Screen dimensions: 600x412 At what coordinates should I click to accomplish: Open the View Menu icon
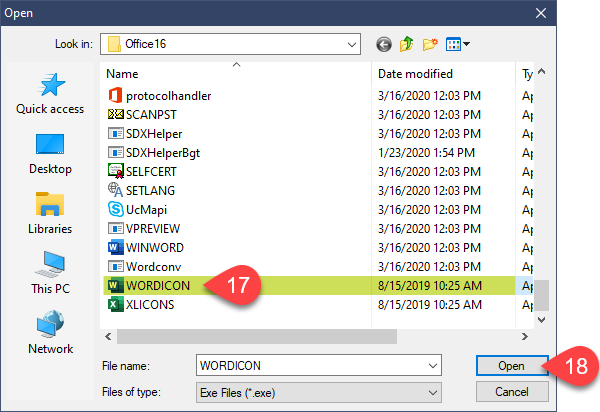coord(453,44)
